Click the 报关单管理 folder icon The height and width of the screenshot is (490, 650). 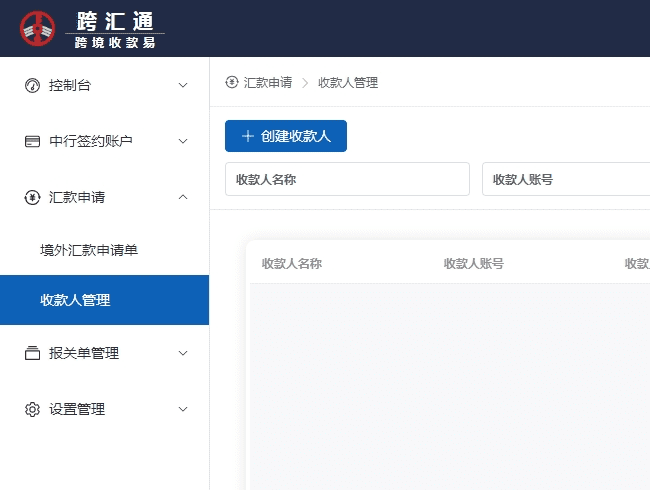tap(32, 353)
